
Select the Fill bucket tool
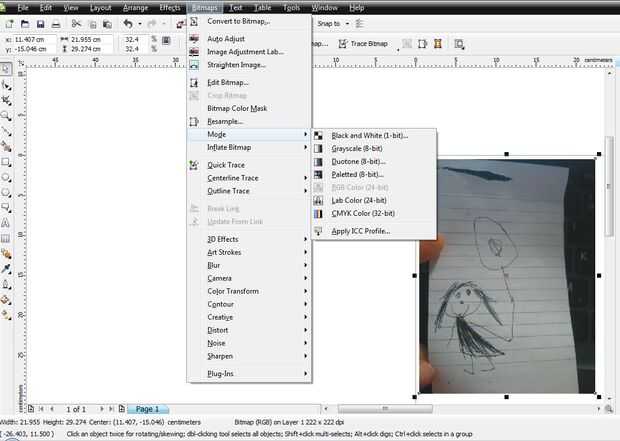[6, 299]
